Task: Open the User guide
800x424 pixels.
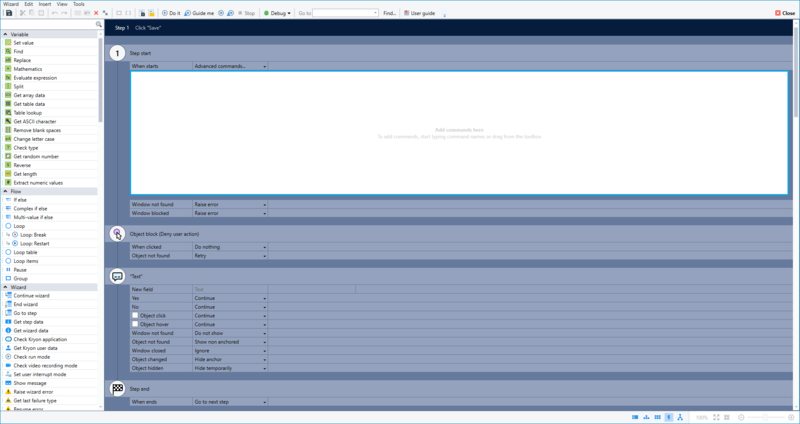Action: pos(419,13)
